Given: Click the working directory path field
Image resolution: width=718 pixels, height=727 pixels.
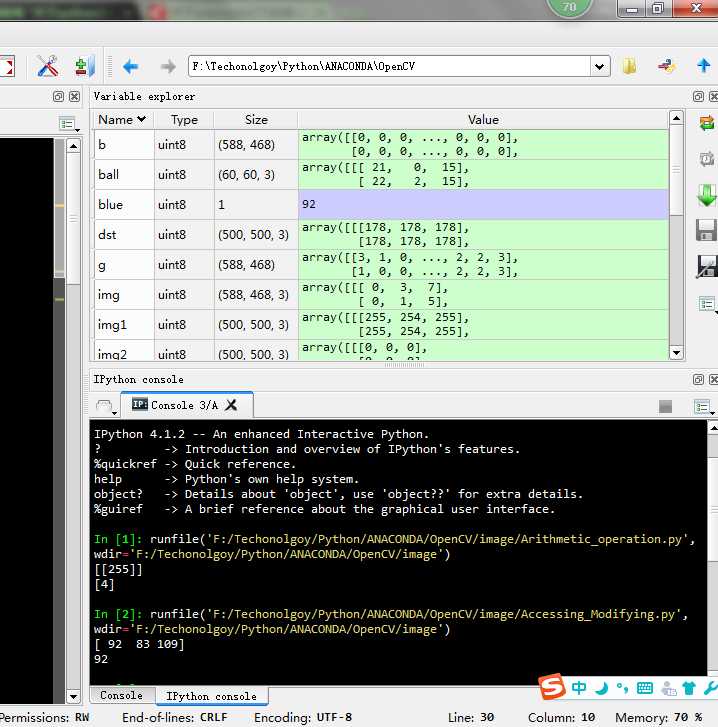Looking at the screenshot, I should 389,66.
